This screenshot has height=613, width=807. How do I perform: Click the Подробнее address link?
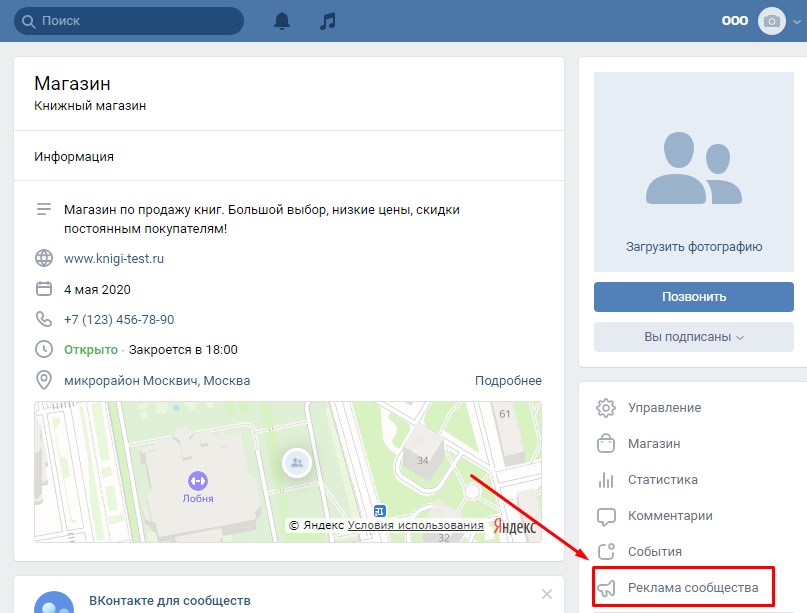pos(508,381)
